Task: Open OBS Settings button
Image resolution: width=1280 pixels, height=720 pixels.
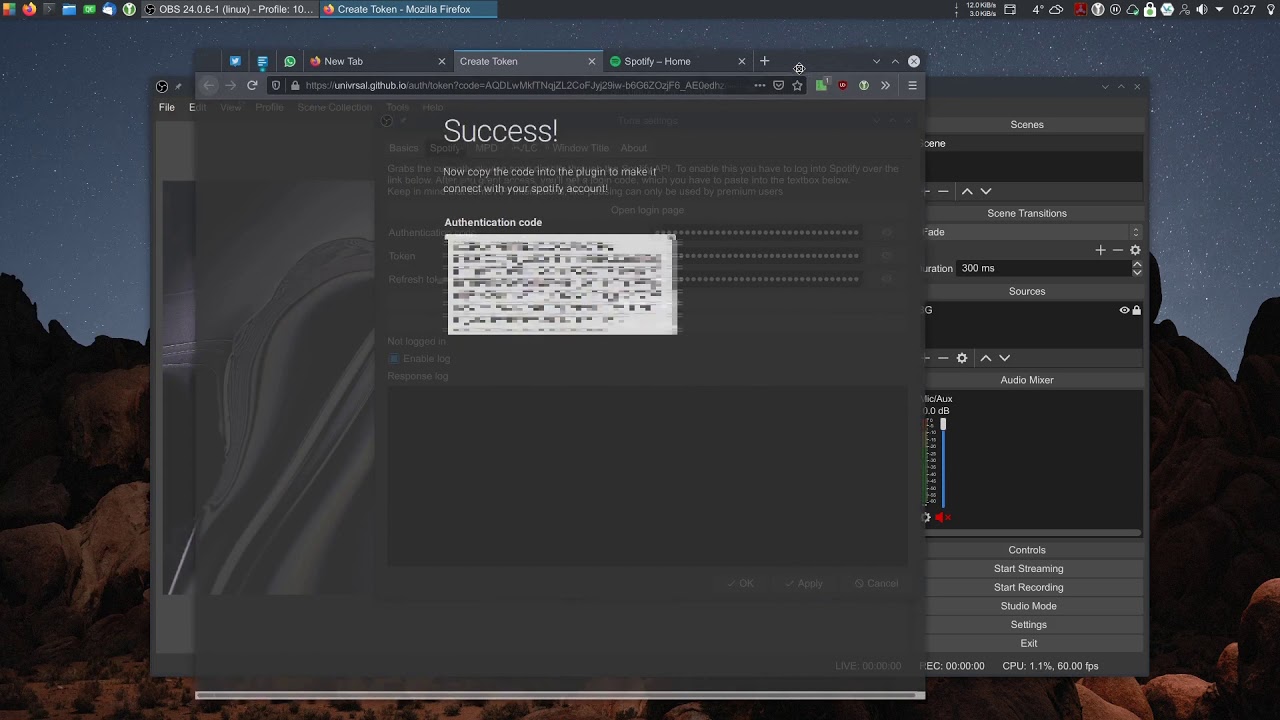Action: point(1028,625)
